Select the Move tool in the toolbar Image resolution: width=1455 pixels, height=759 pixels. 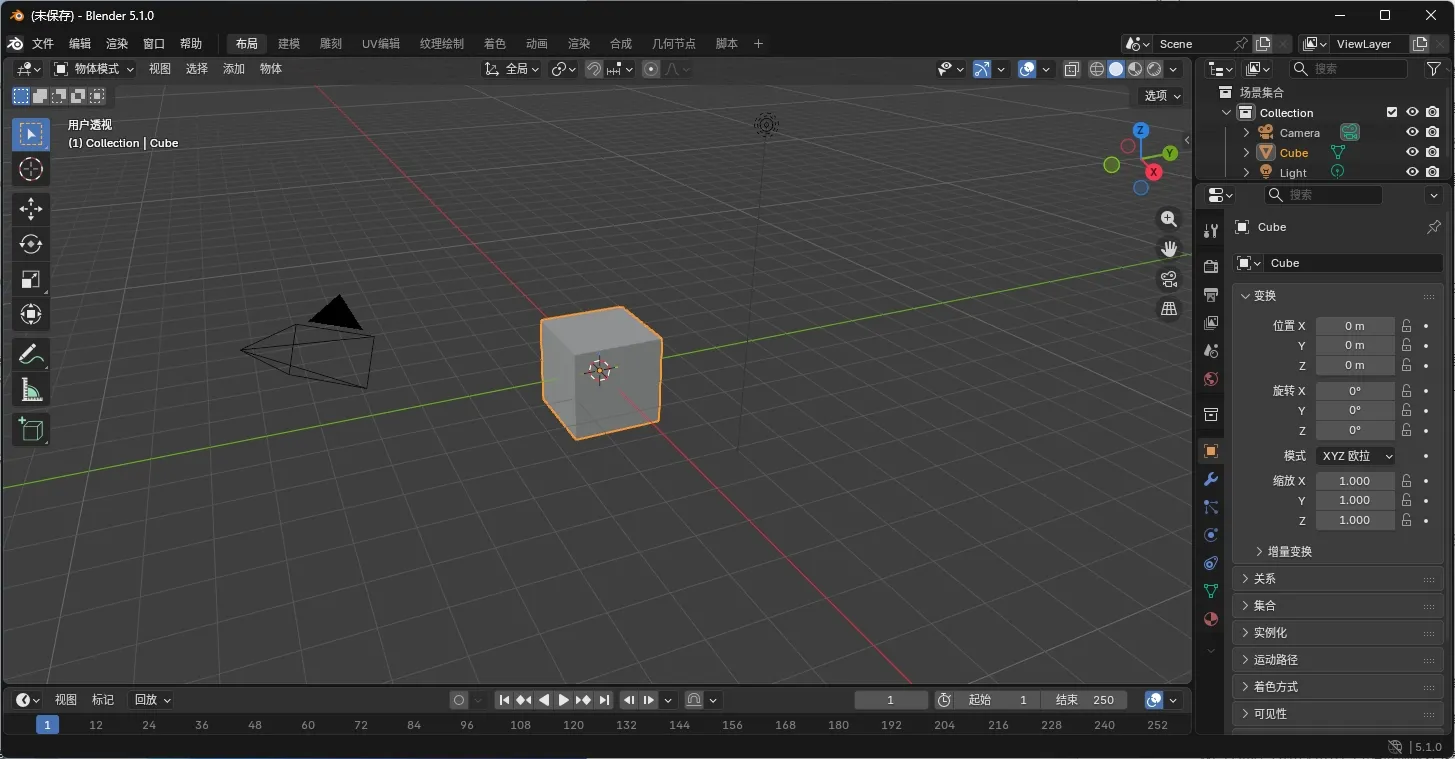pyautogui.click(x=30, y=209)
